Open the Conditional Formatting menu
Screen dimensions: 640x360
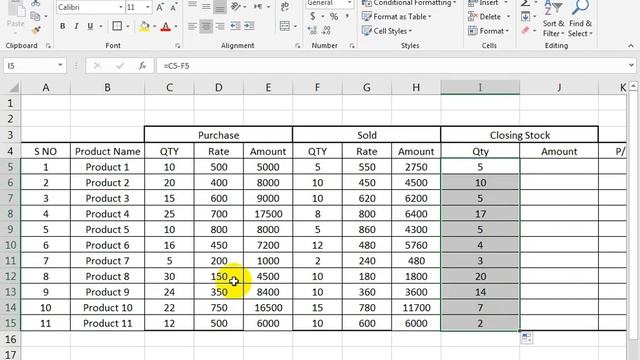coord(409,3)
